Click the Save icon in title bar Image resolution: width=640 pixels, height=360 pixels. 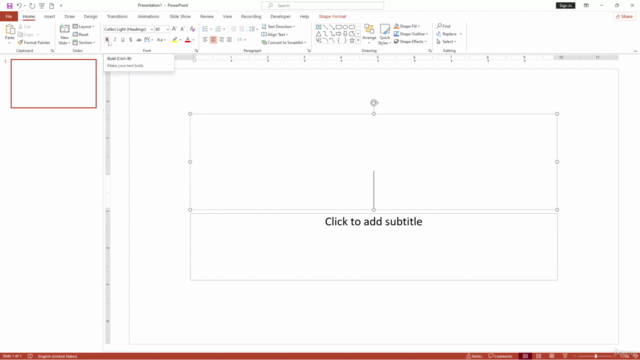(9, 6)
